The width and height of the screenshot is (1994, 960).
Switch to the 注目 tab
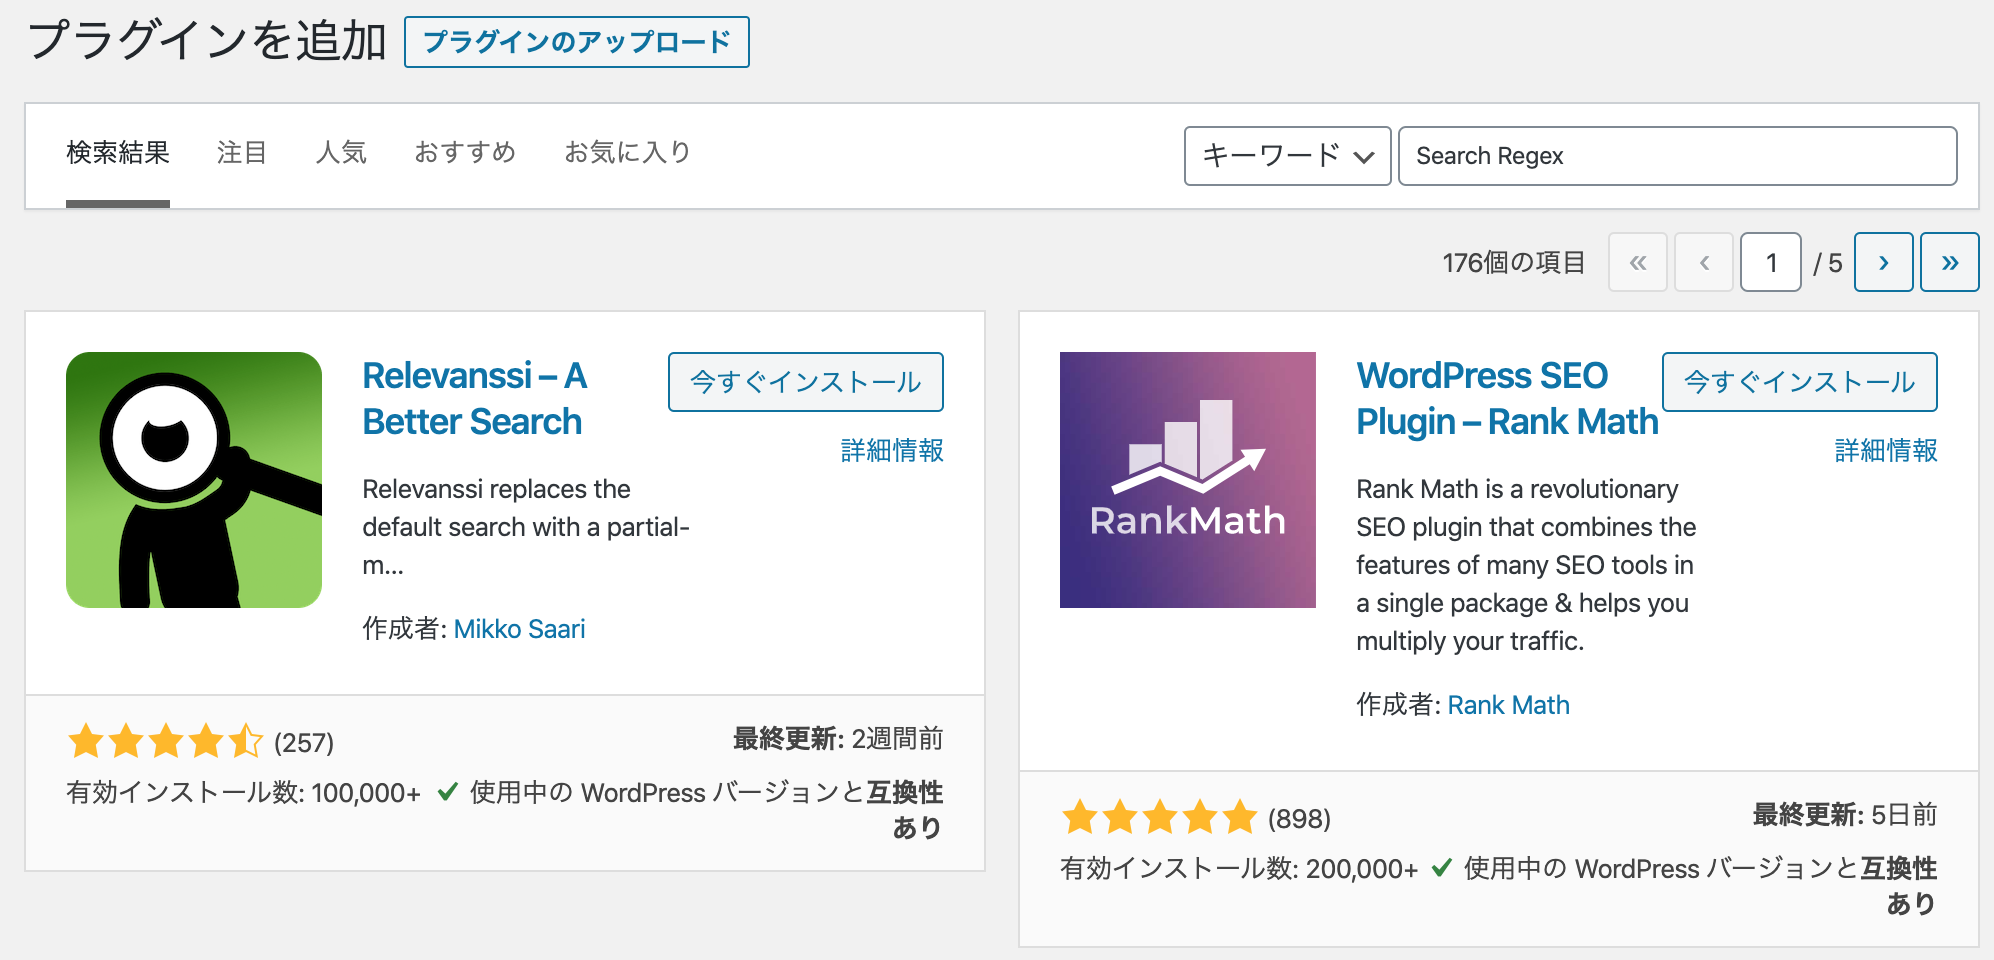point(242,153)
